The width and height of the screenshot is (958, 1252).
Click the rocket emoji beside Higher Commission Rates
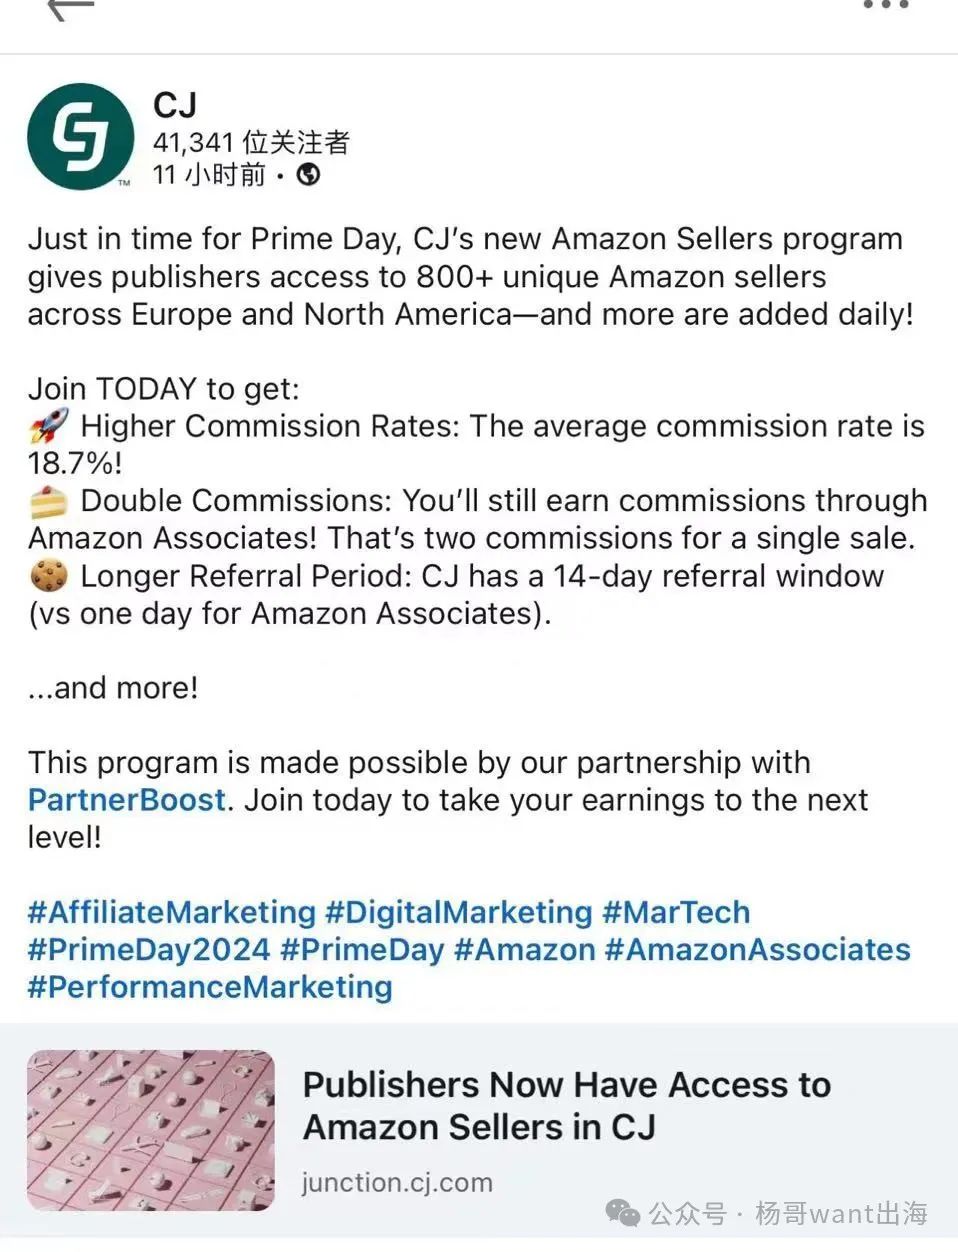(49, 427)
